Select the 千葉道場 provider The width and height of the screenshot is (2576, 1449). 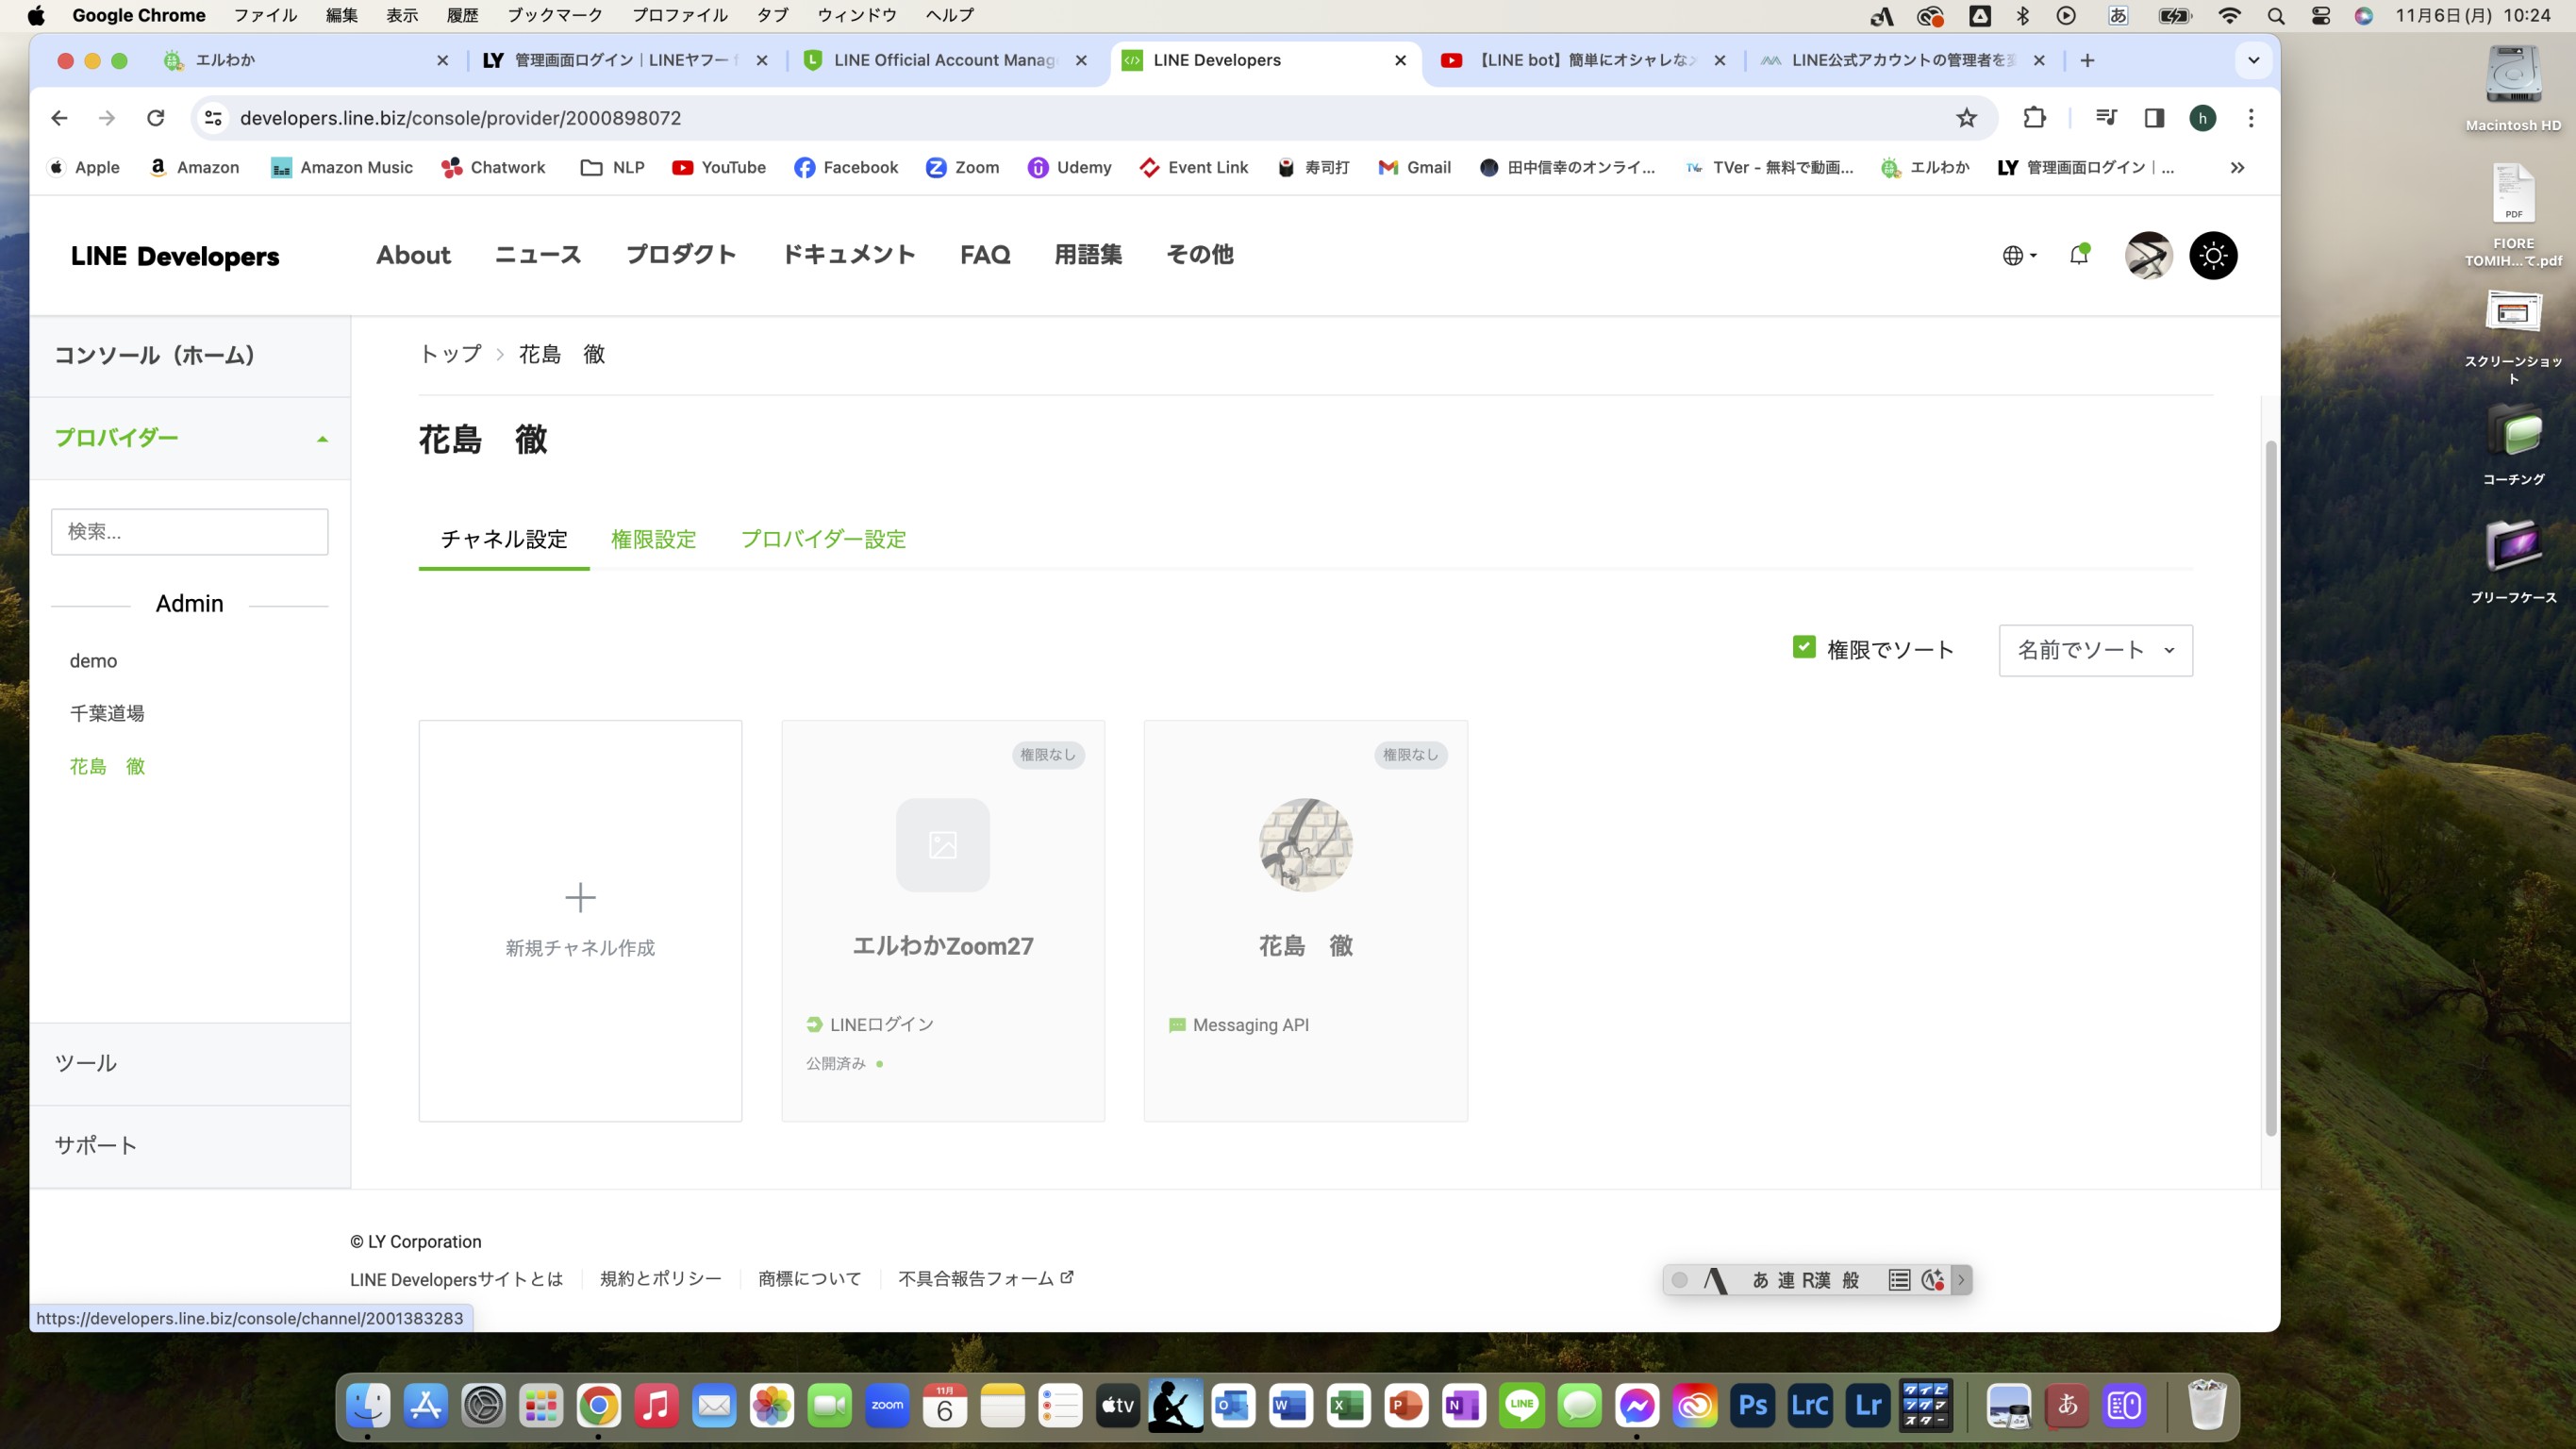click(107, 713)
